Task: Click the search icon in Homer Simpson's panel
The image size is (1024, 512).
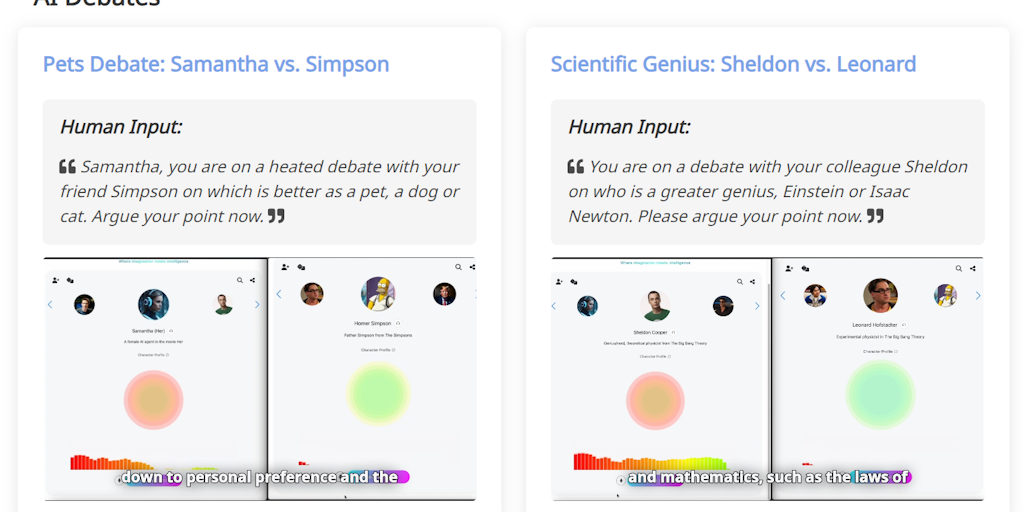Action: [x=458, y=267]
